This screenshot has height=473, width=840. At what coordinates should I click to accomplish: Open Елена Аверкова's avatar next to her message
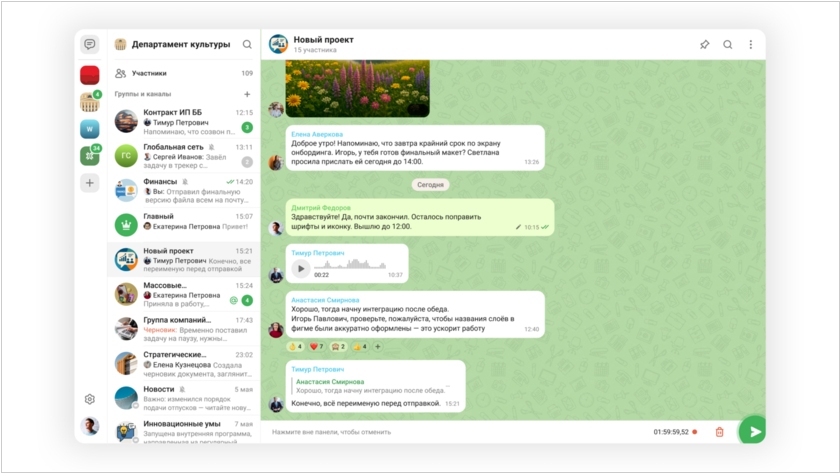276,162
